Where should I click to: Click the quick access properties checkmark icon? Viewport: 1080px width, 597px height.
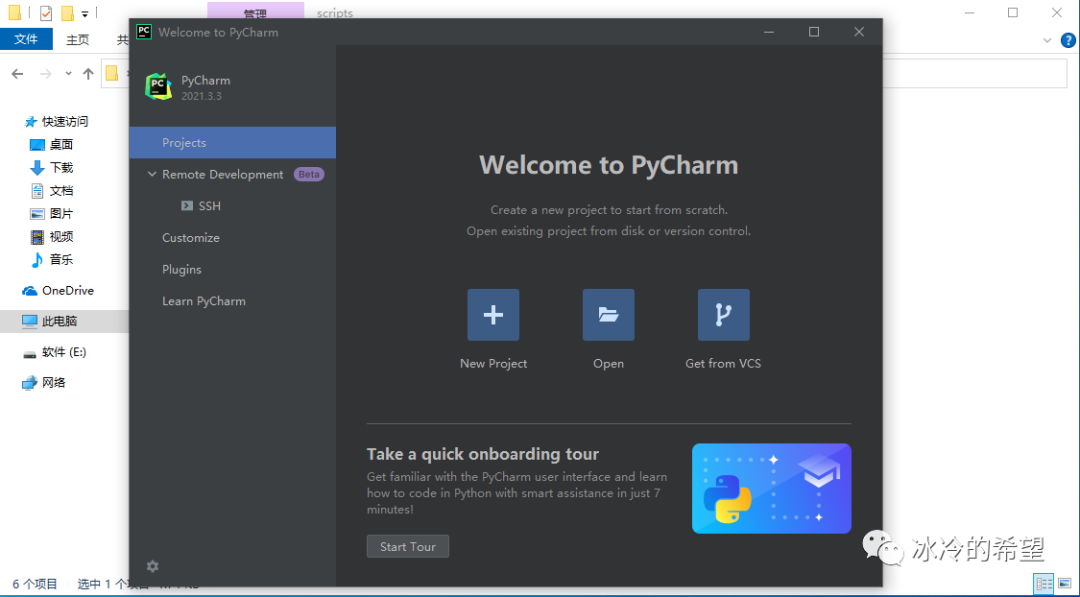click(x=45, y=12)
